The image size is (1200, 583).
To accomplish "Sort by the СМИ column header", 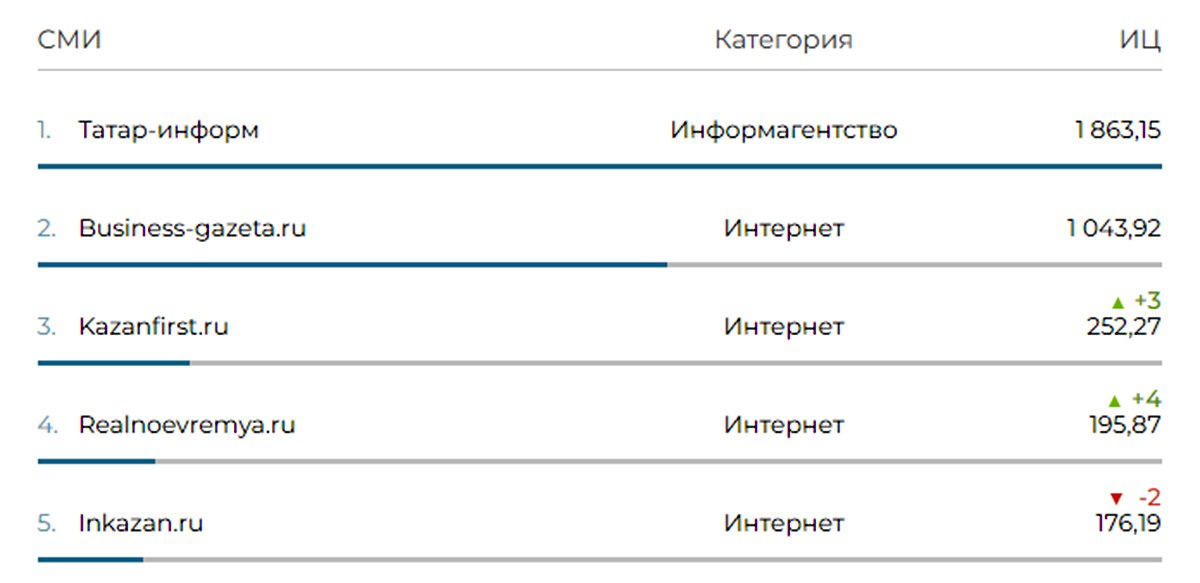I will tap(69, 40).
